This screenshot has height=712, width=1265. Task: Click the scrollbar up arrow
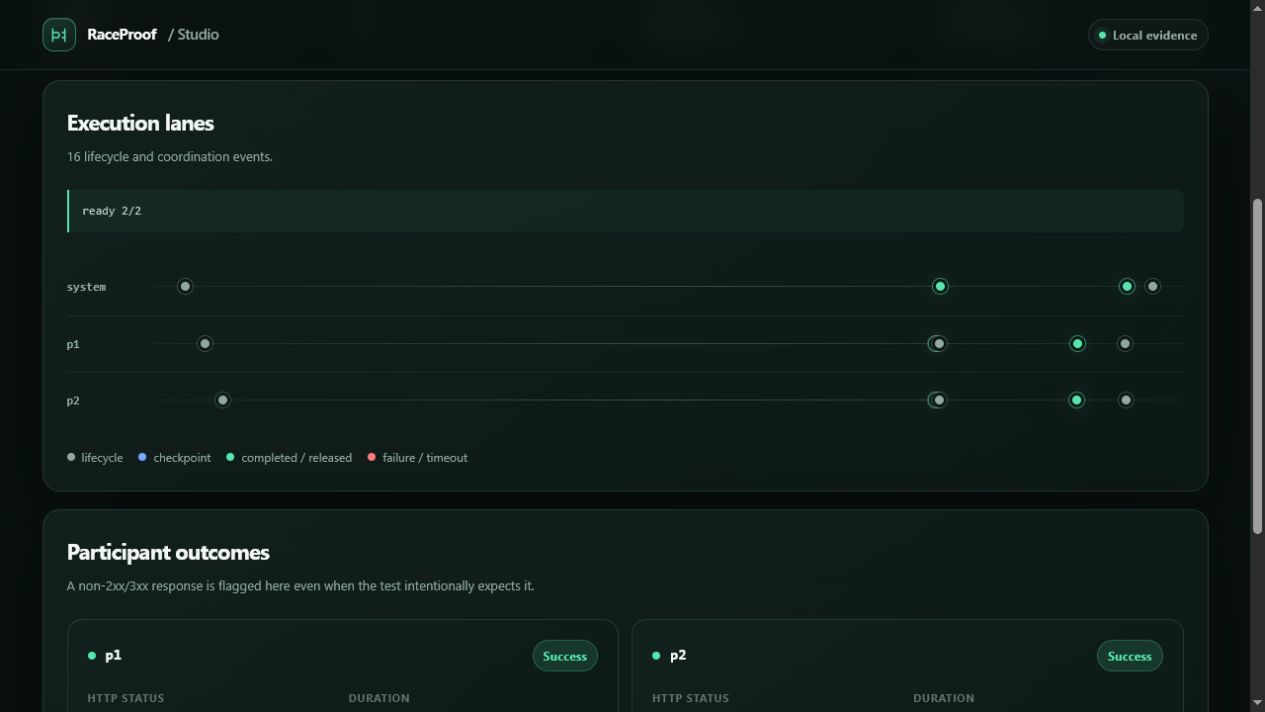pyautogui.click(x=1257, y=8)
